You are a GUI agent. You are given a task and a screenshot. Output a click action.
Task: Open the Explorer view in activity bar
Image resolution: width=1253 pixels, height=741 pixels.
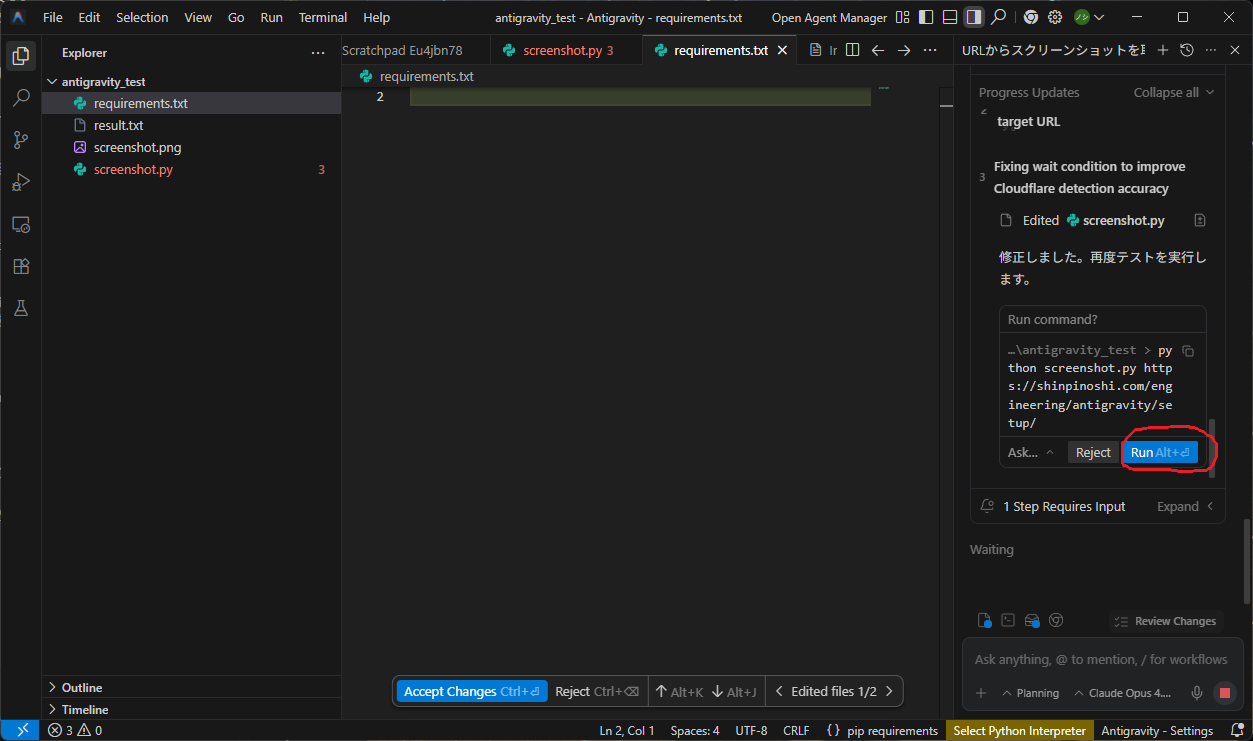pyautogui.click(x=20, y=56)
